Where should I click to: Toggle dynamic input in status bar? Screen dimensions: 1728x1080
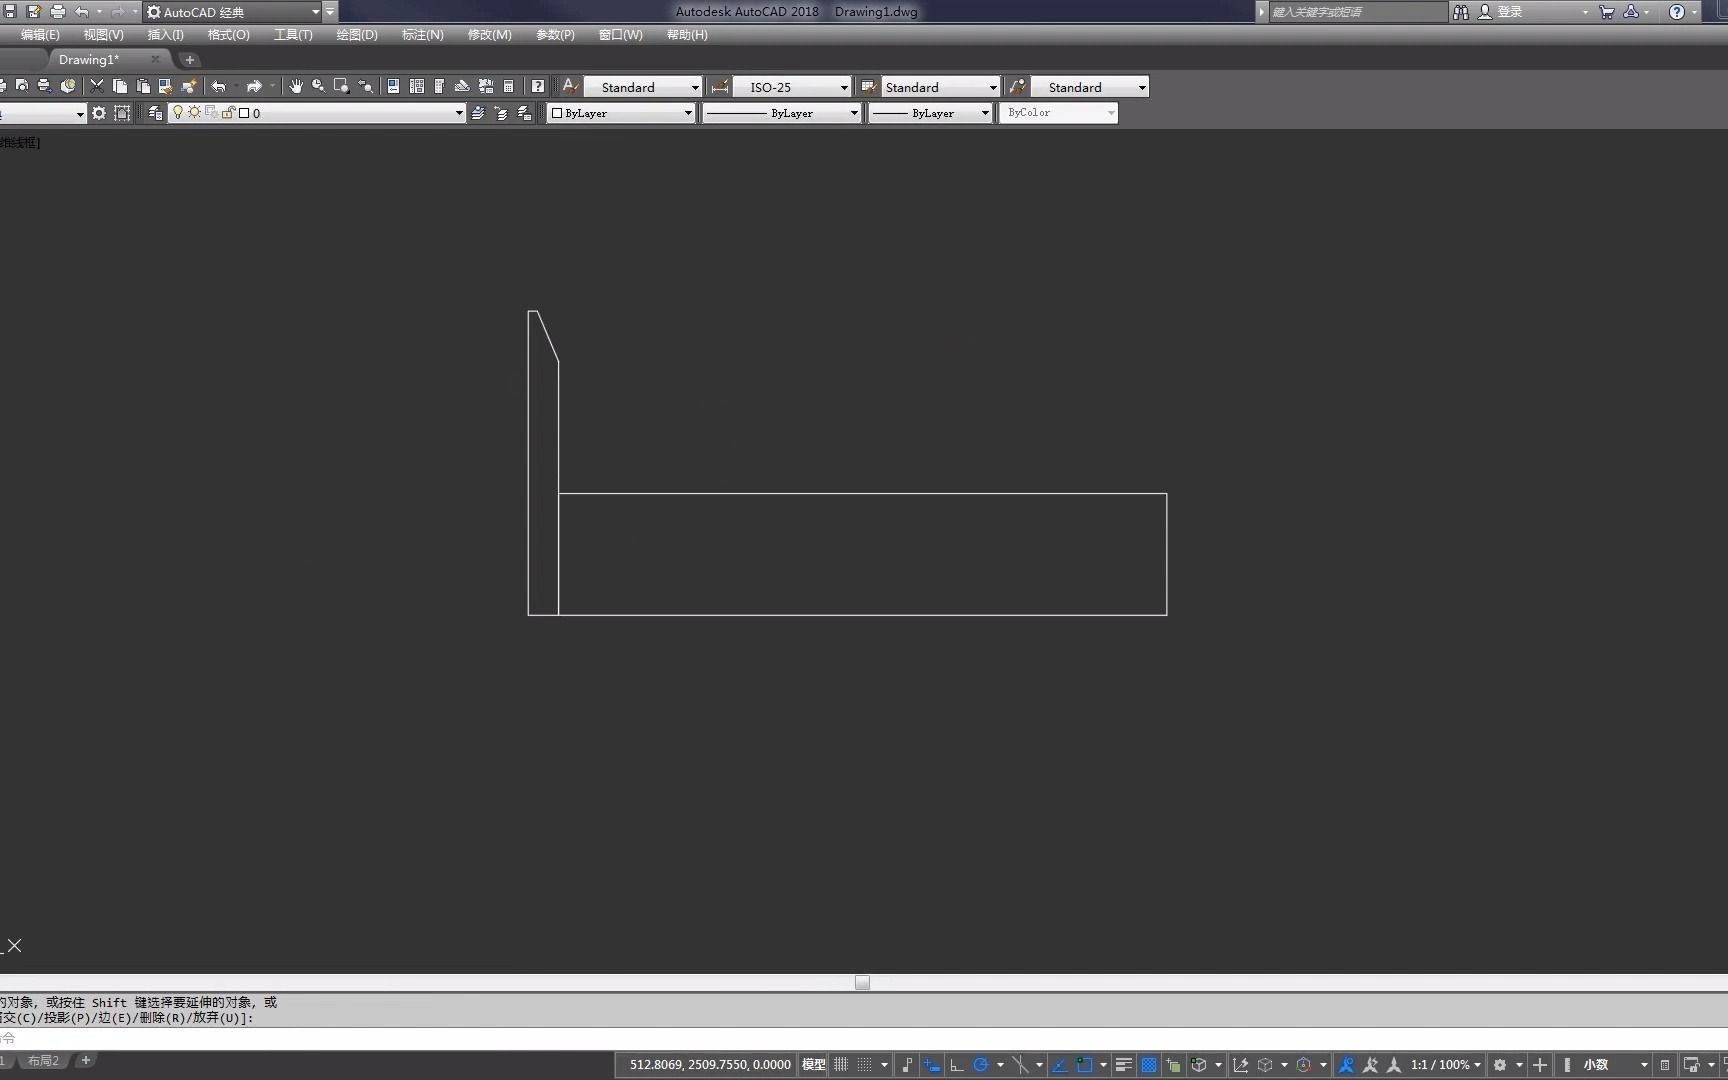[x=932, y=1065]
